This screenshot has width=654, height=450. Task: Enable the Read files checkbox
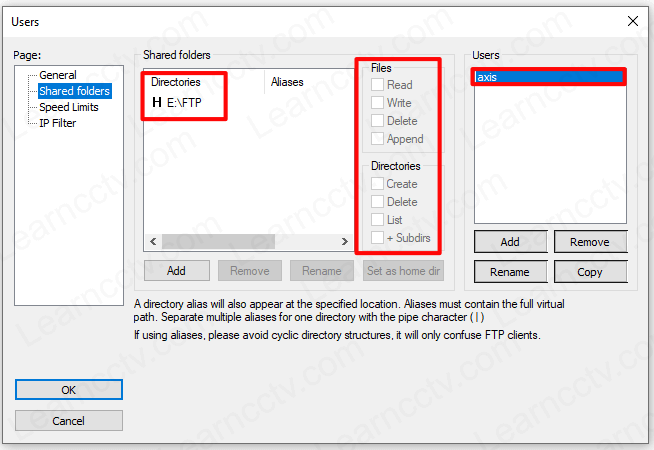(377, 86)
